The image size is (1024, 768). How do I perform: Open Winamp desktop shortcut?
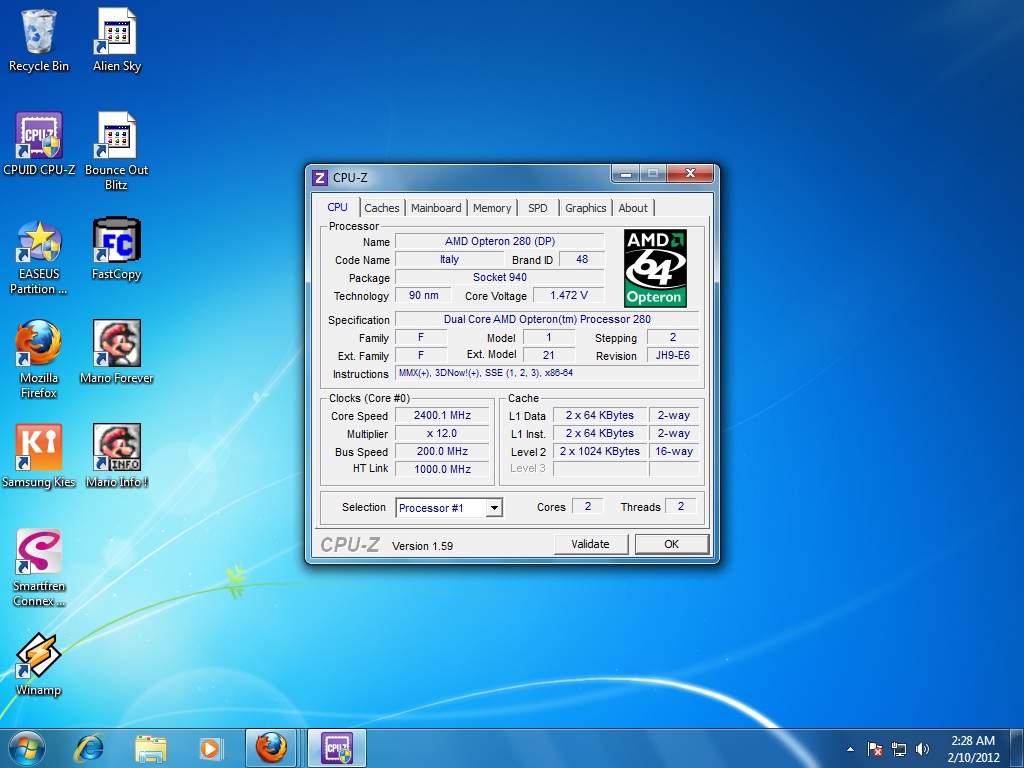(x=39, y=658)
